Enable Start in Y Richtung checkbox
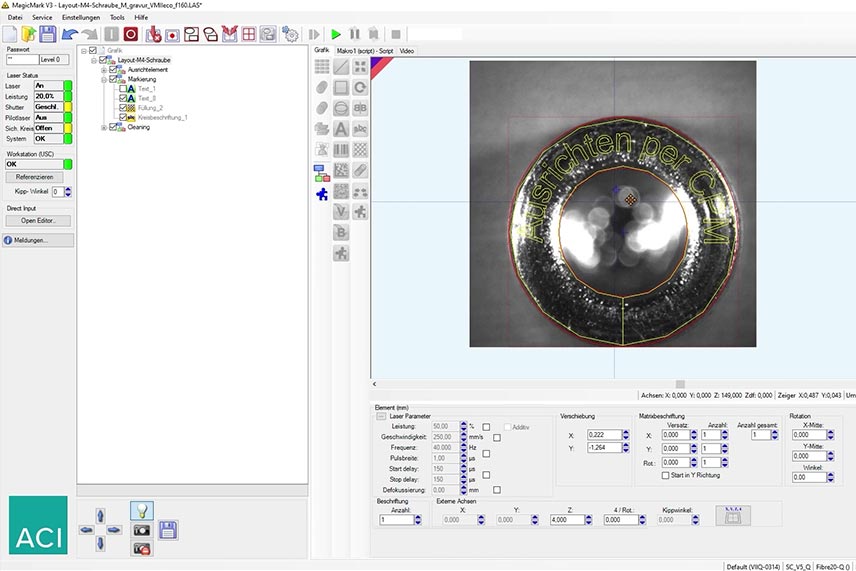The image size is (856, 571). [x=665, y=475]
